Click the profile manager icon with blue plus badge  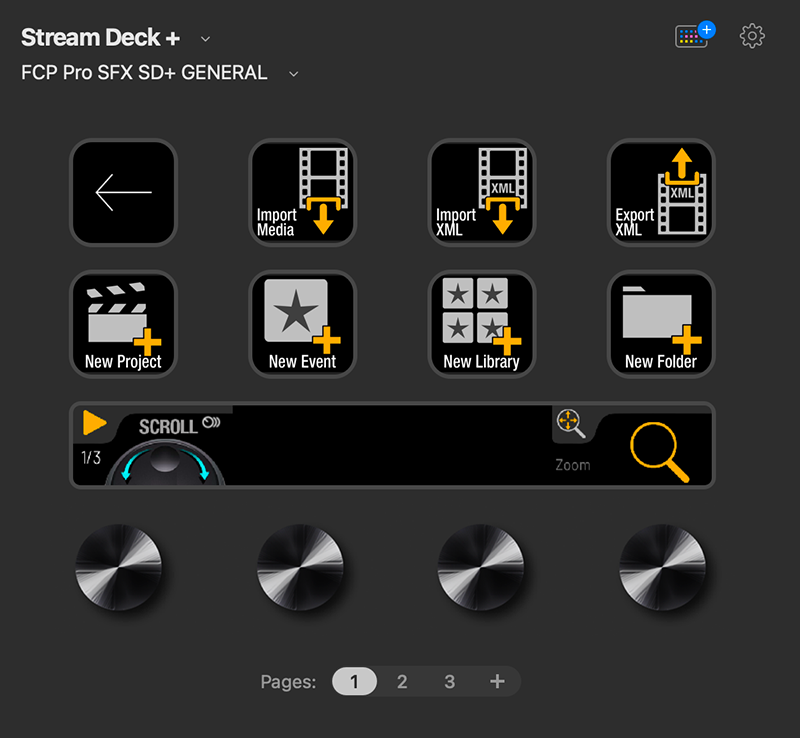click(690, 33)
